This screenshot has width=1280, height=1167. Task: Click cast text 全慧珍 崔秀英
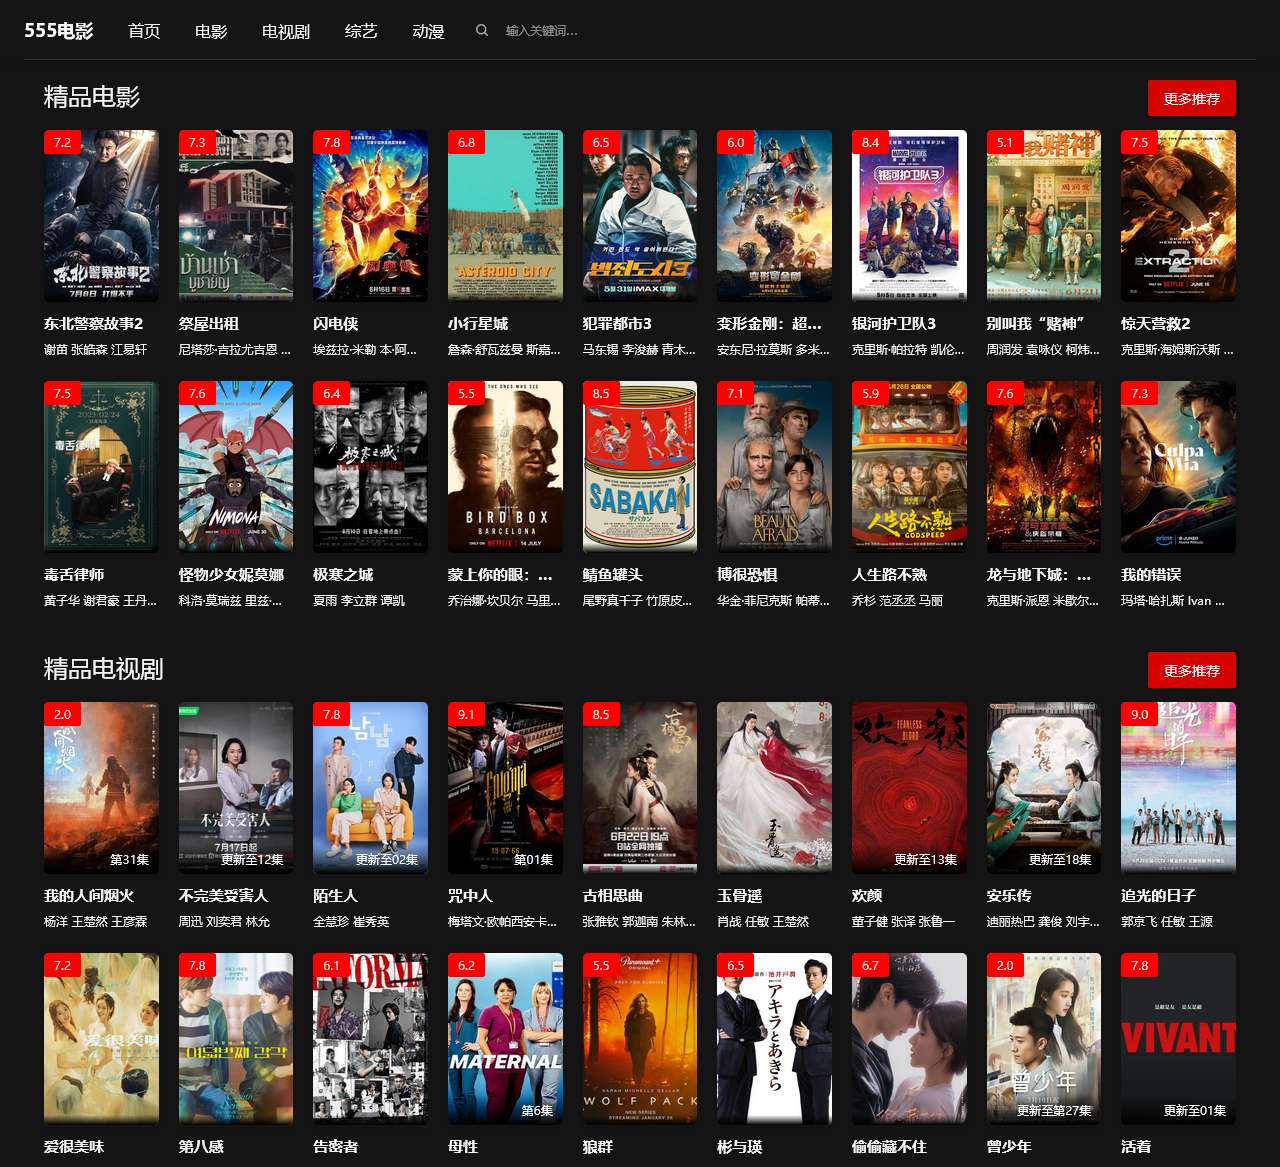point(351,922)
